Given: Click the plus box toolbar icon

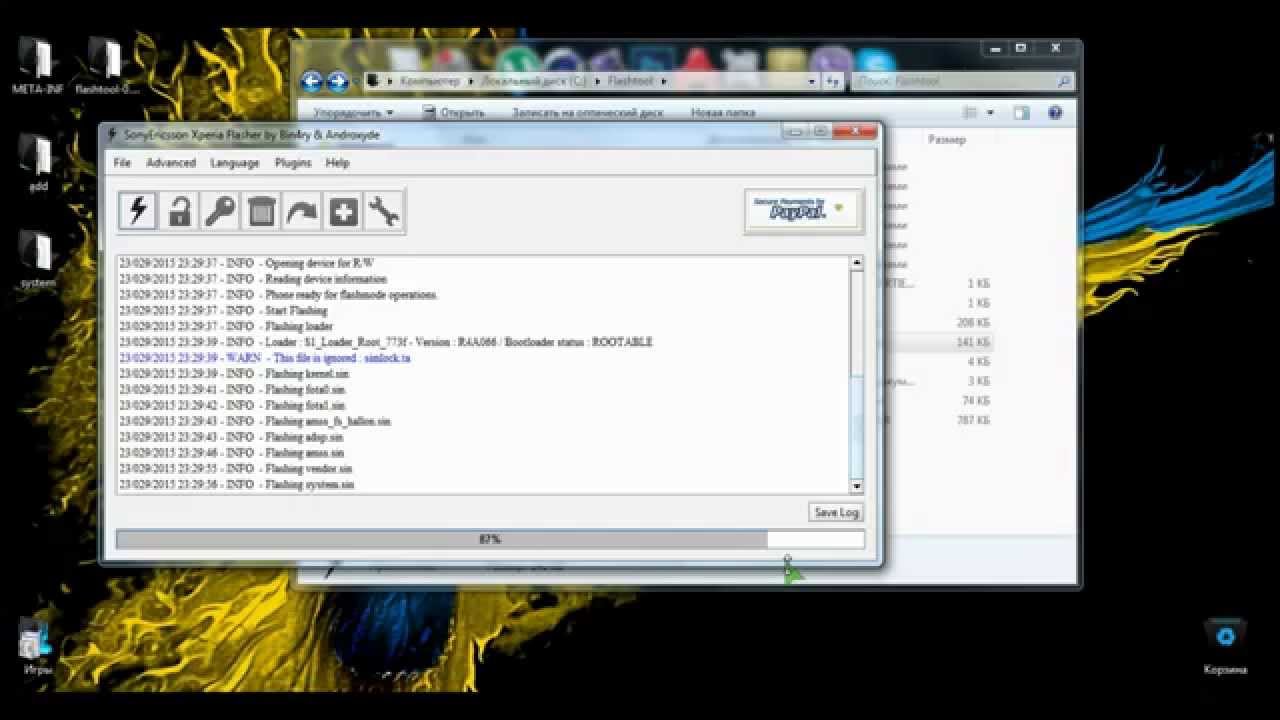Looking at the screenshot, I should pyautogui.click(x=343, y=211).
